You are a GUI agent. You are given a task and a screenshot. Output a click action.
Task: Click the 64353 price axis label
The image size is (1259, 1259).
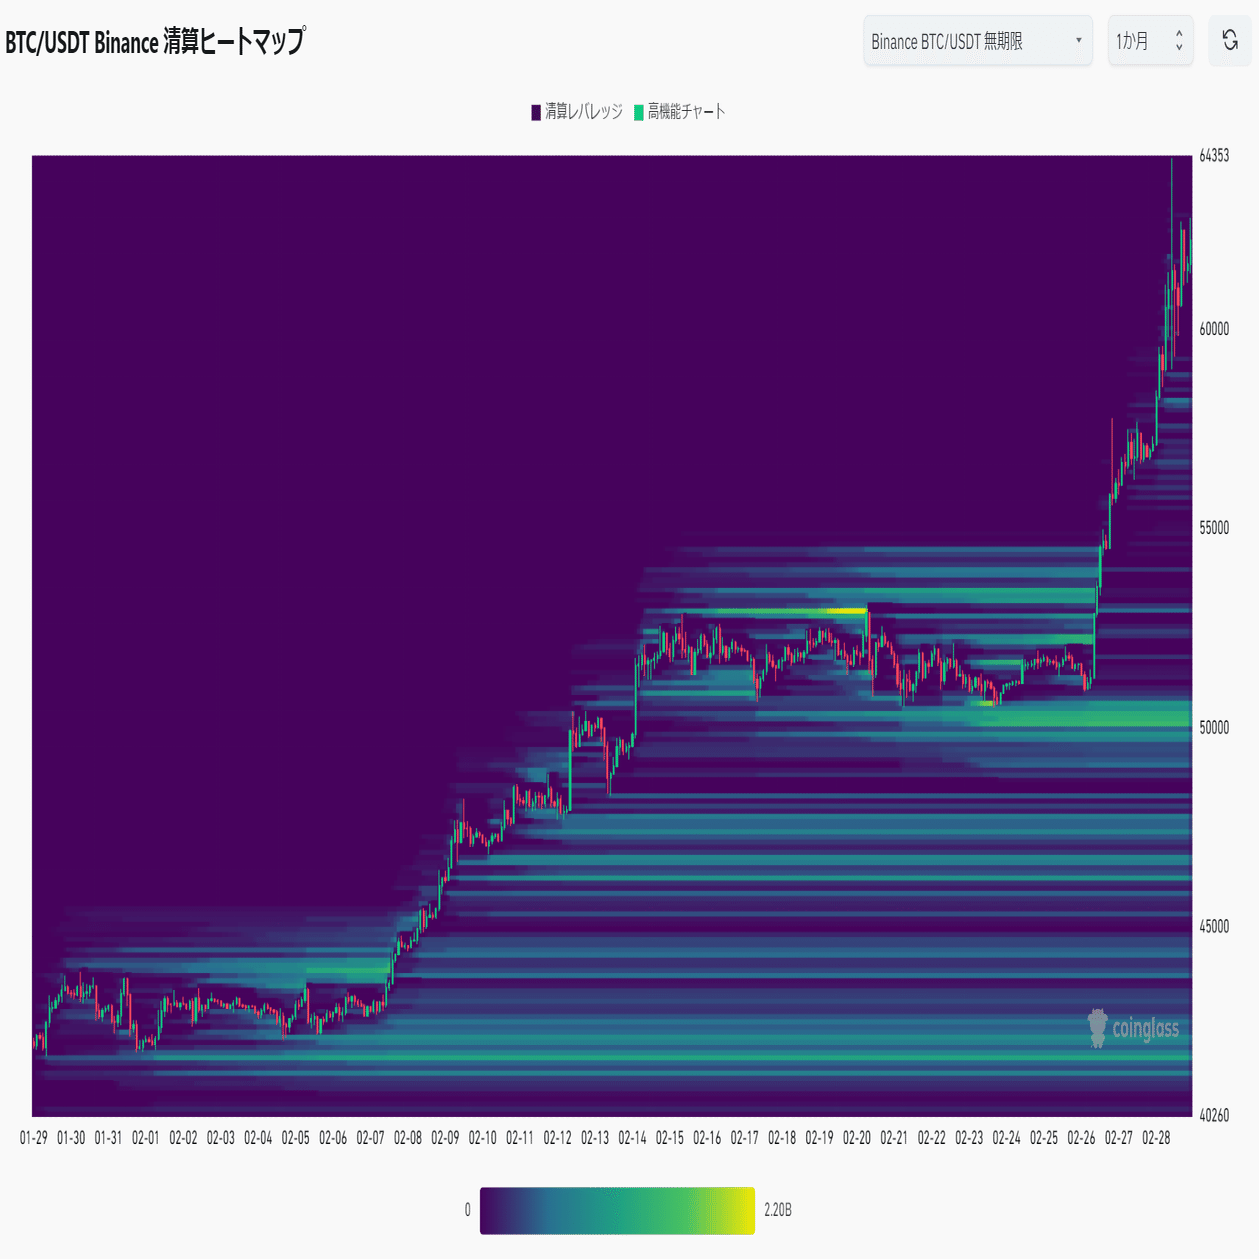click(1214, 155)
